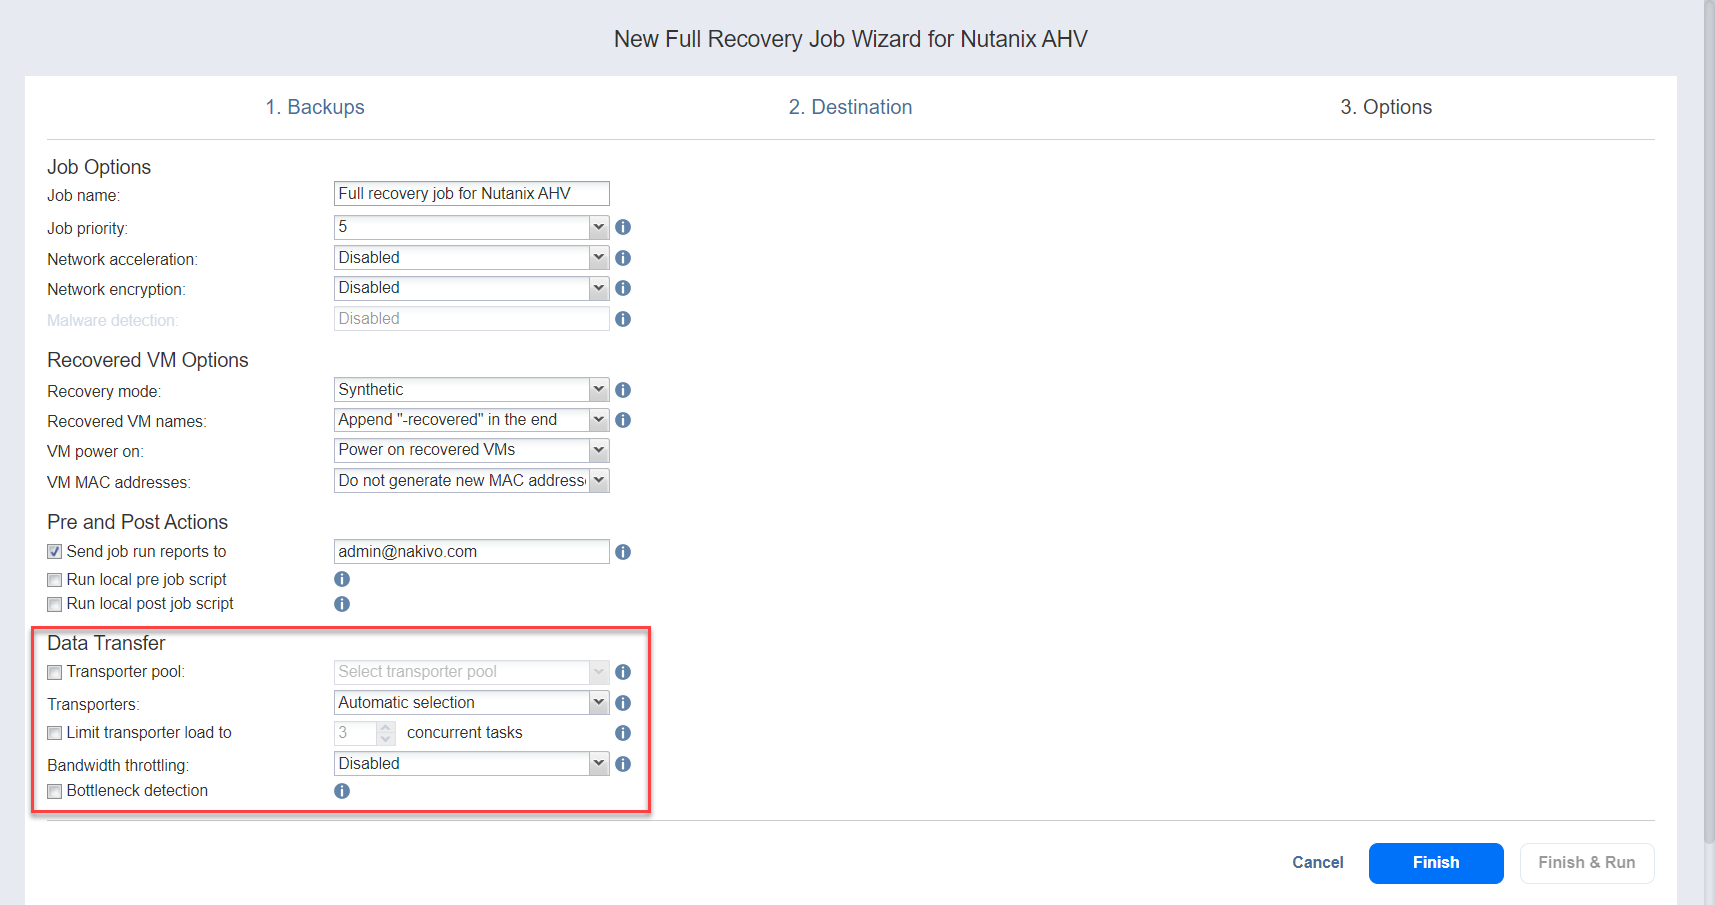This screenshot has height=905, width=1715.
Task: Click the Job name text field
Action: point(471,194)
